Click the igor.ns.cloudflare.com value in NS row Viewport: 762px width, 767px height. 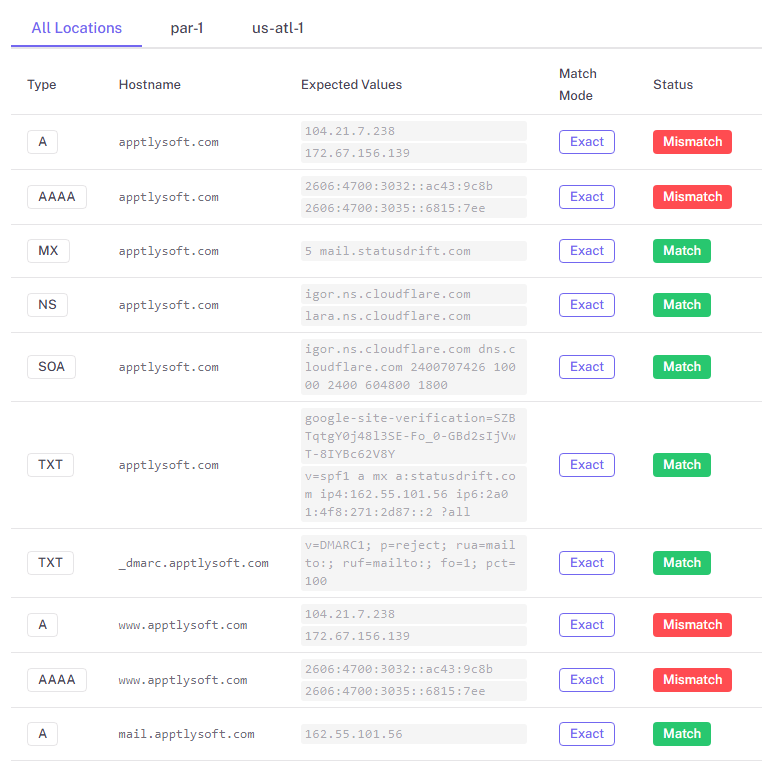click(x=388, y=294)
